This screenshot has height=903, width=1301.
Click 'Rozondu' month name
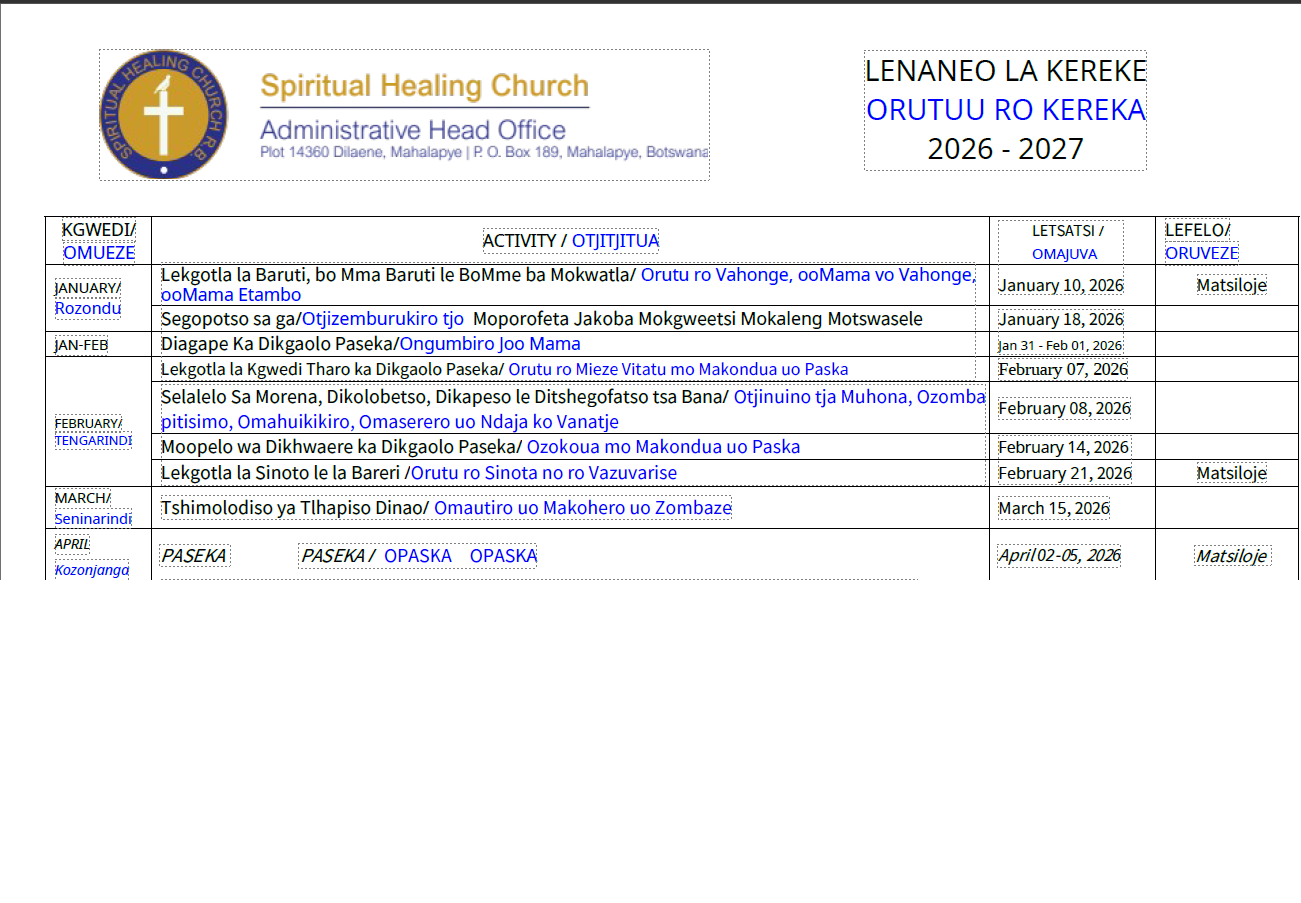click(x=88, y=309)
